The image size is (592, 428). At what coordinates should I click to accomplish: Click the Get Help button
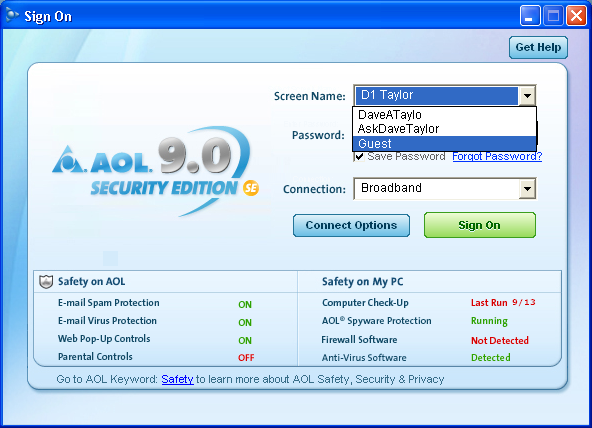538,48
